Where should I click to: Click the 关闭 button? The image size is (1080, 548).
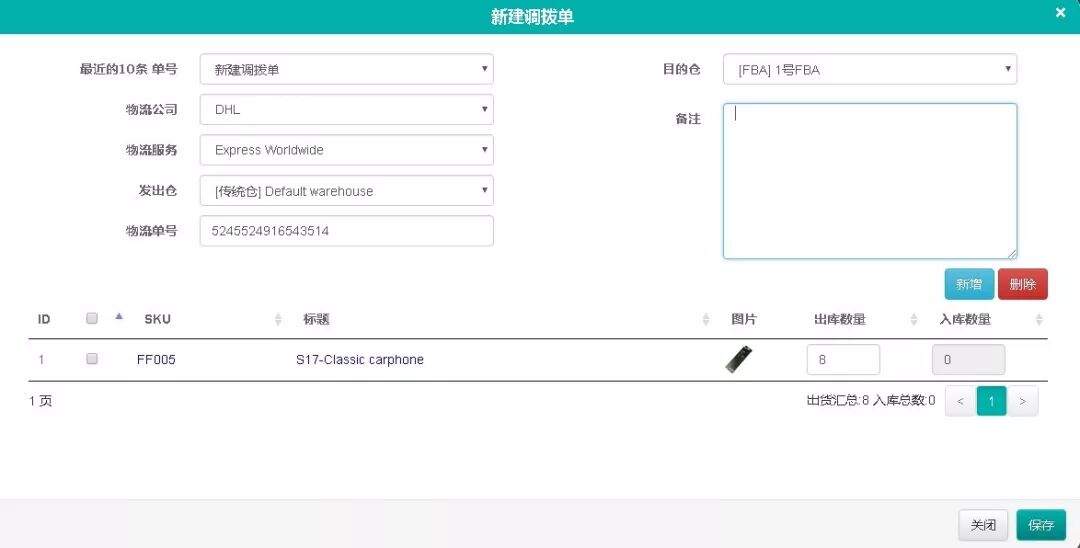tap(983, 525)
